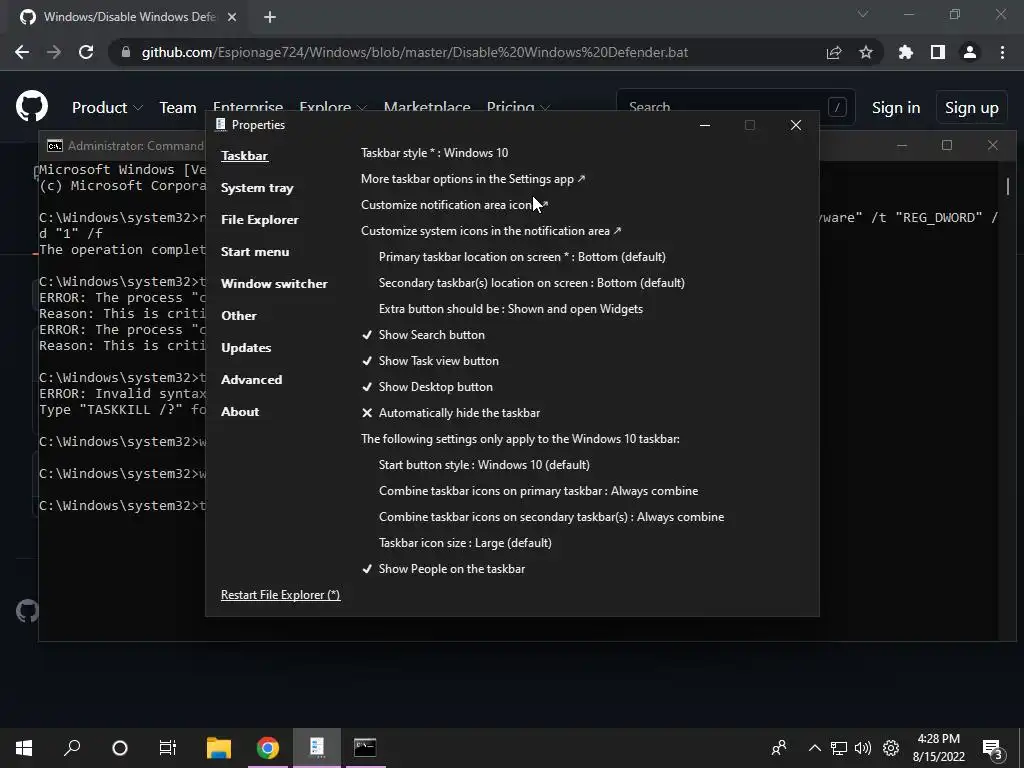Screen dimensions: 1024x768
Task: Toggle Show People on the taskbar
Action: (x=443, y=569)
